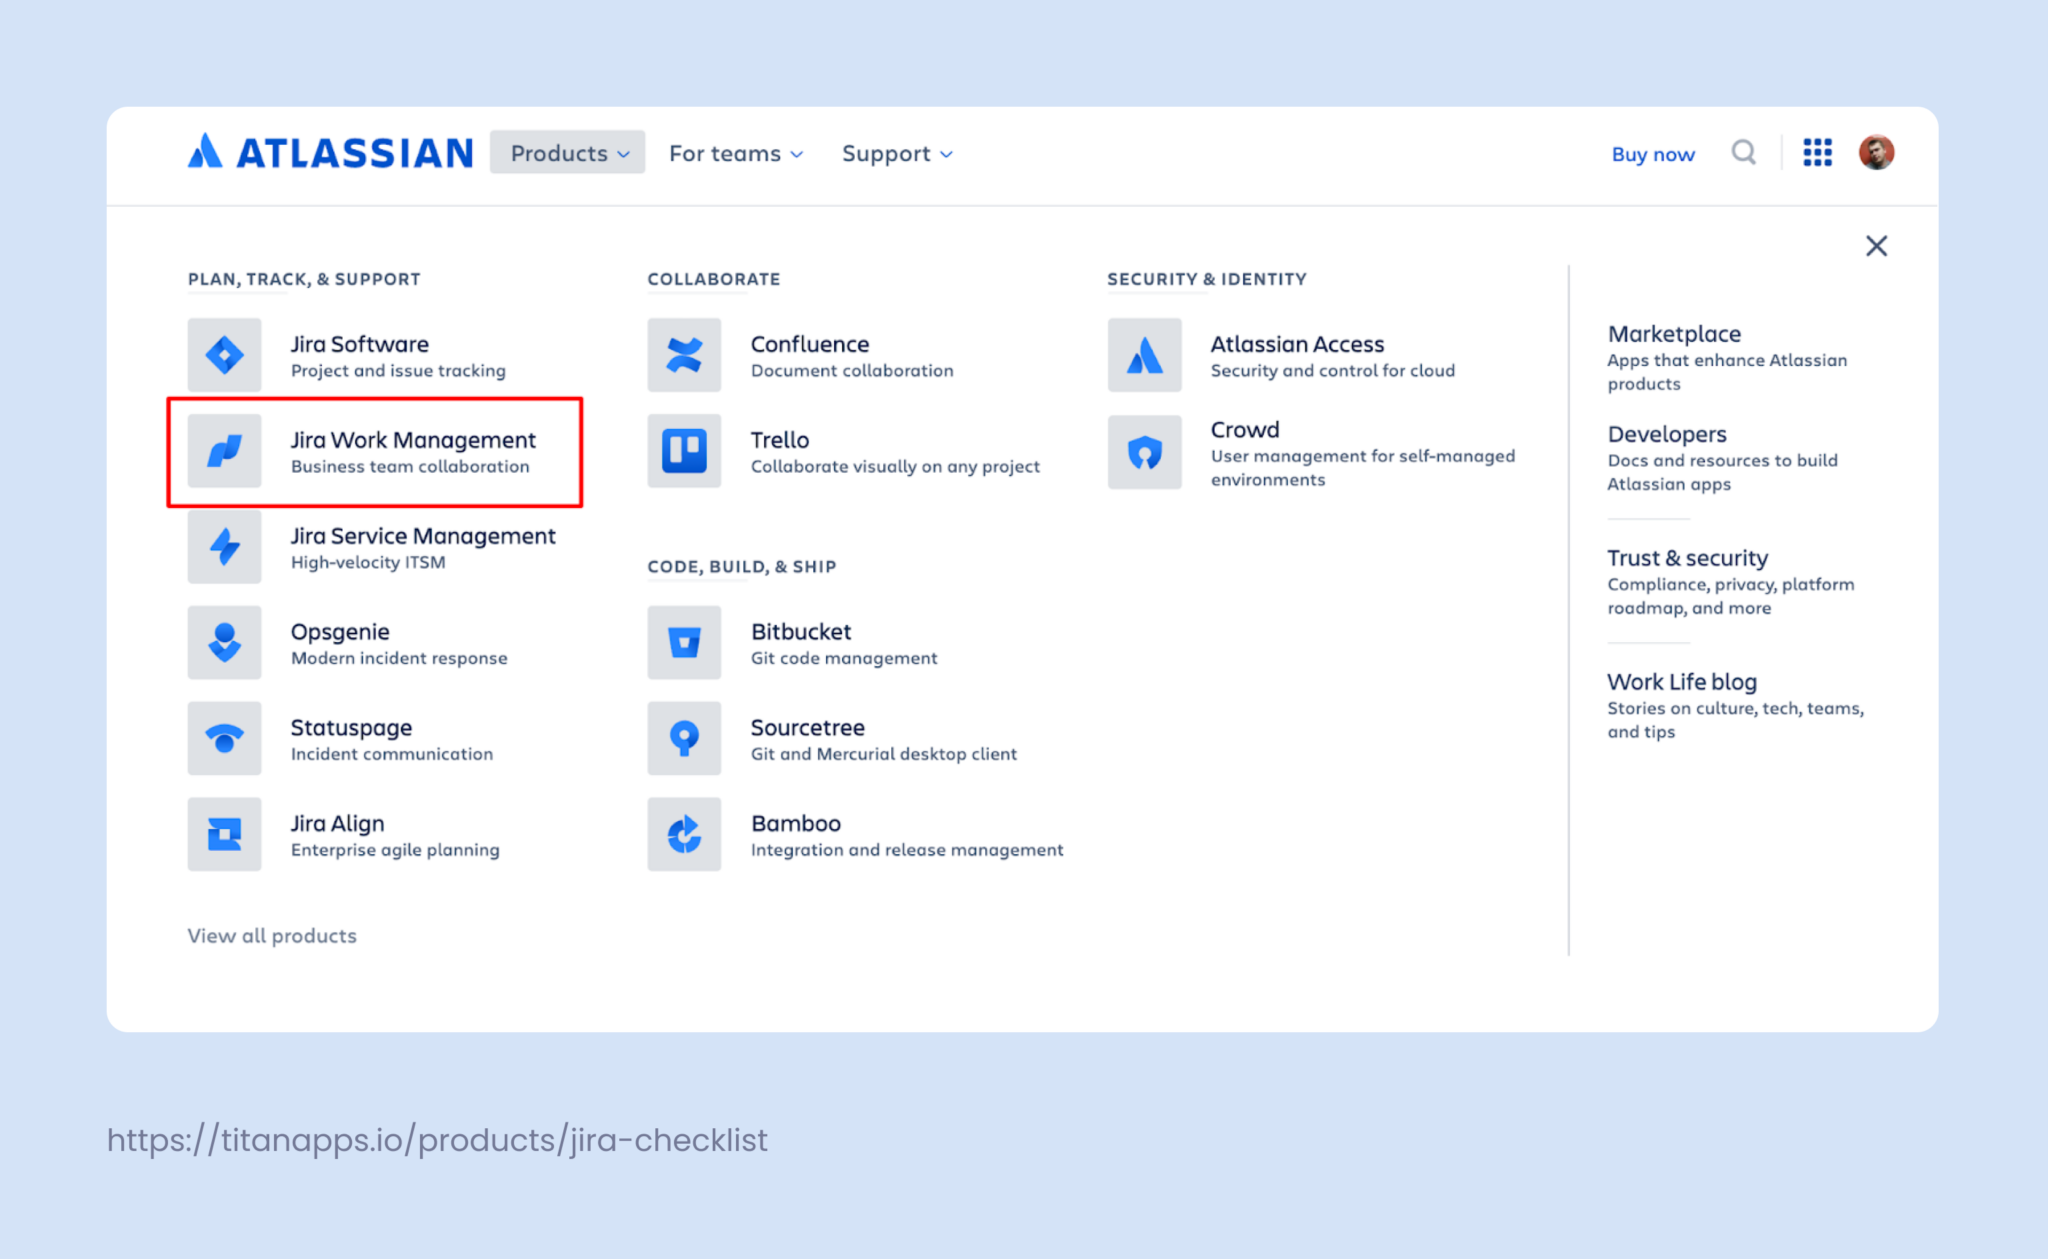Select the Jira Software product icon
Viewport: 2048px width, 1259px height.
coord(225,355)
